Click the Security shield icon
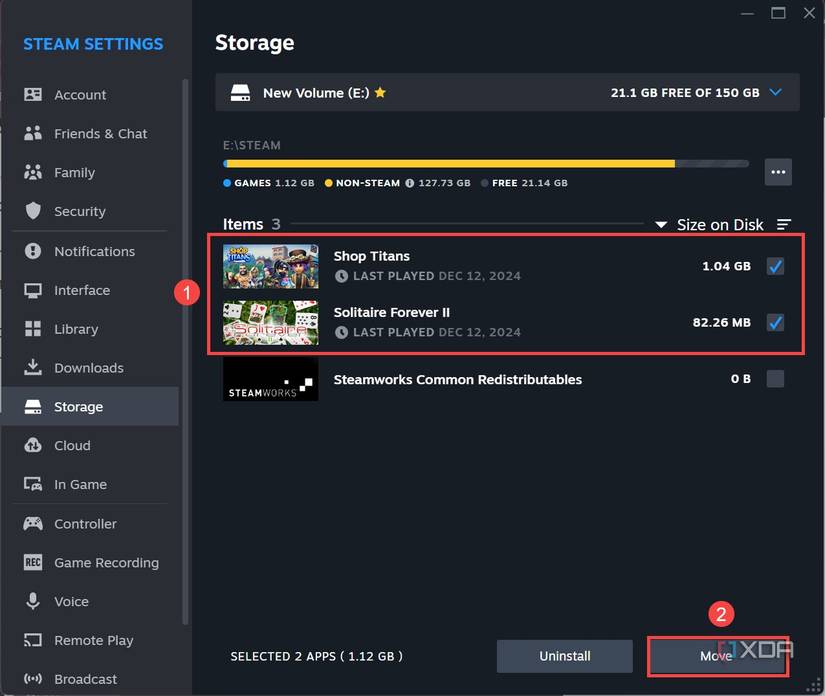Image resolution: width=825 pixels, height=696 pixels. pos(33,211)
